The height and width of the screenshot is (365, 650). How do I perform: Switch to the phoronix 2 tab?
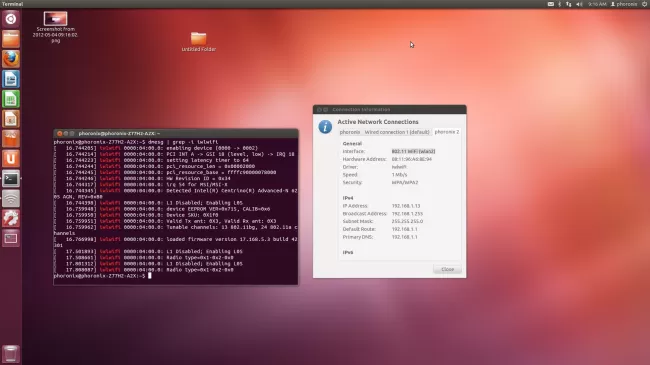446,132
